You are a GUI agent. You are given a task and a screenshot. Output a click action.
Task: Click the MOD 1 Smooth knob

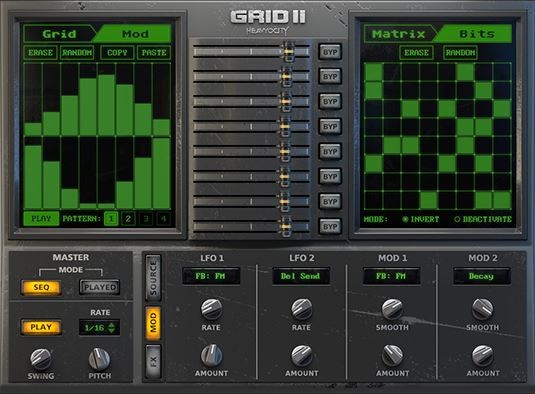click(392, 309)
